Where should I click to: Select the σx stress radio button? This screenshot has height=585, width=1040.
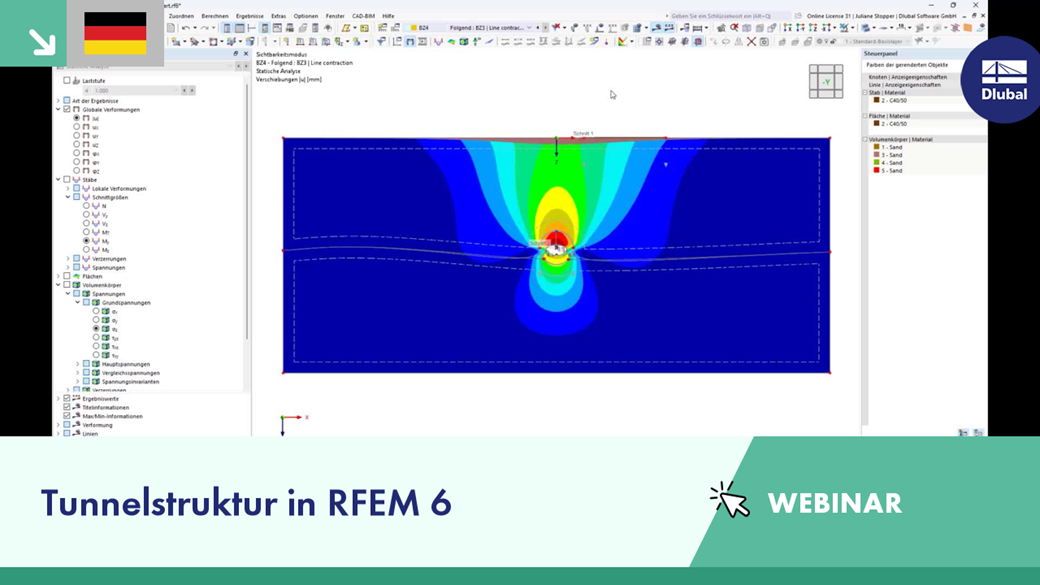click(96, 311)
